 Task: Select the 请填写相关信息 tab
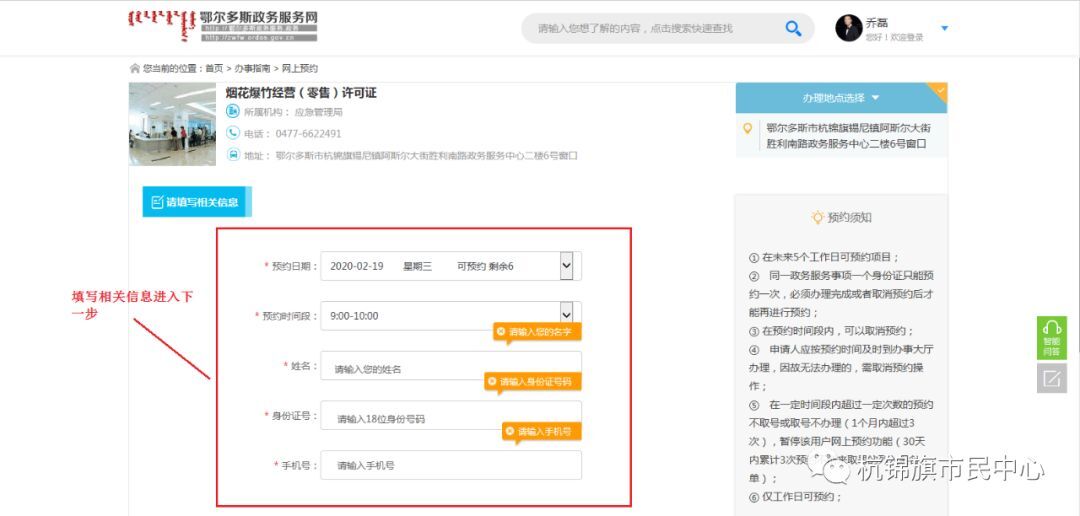point(195,202)
